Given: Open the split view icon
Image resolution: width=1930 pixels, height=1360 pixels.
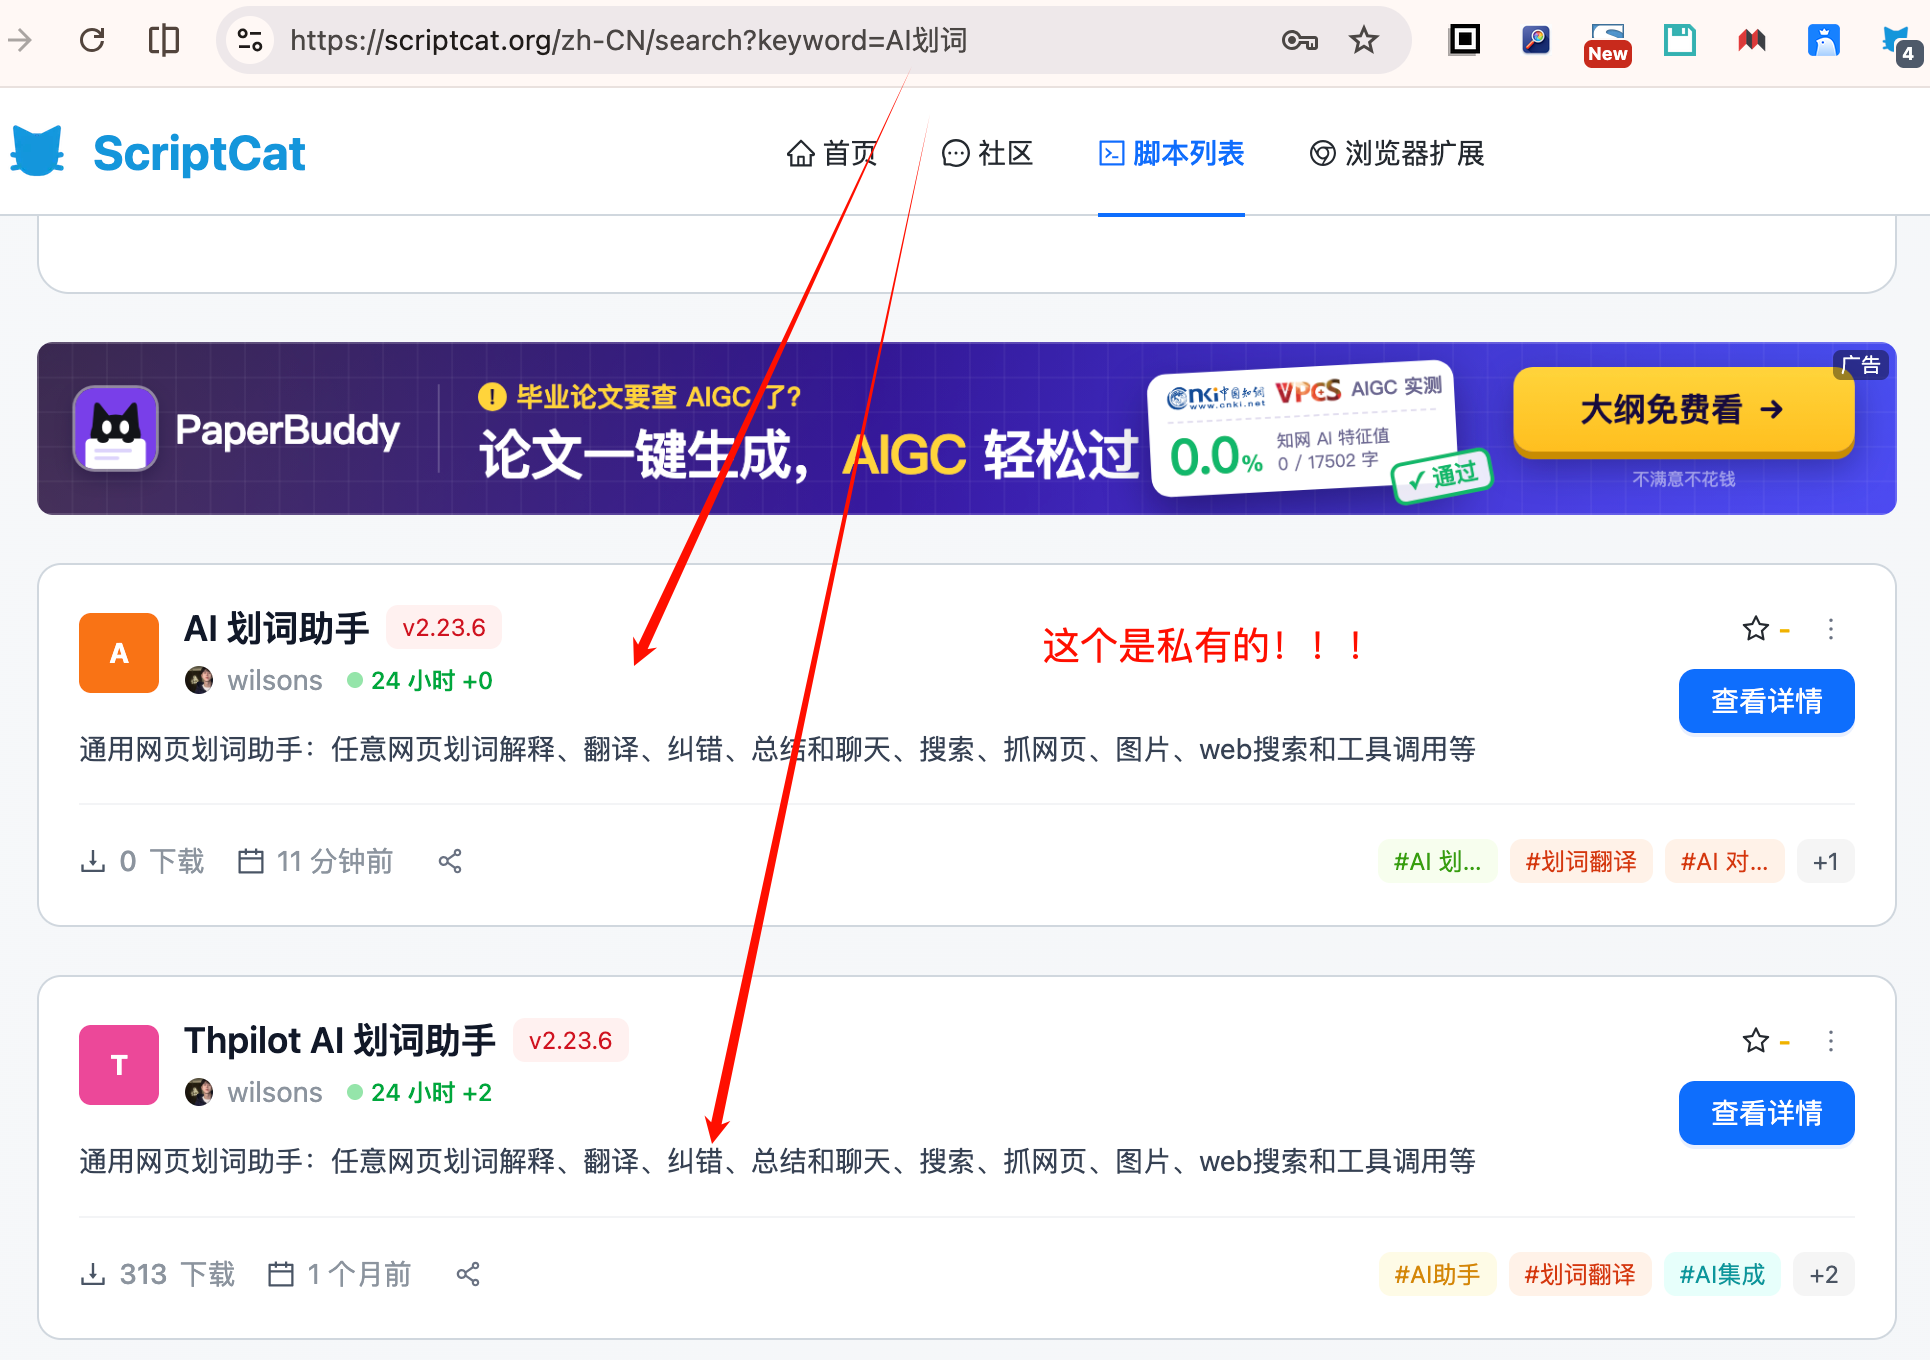Looking at the screenshot, I should (x=163, y=40).
